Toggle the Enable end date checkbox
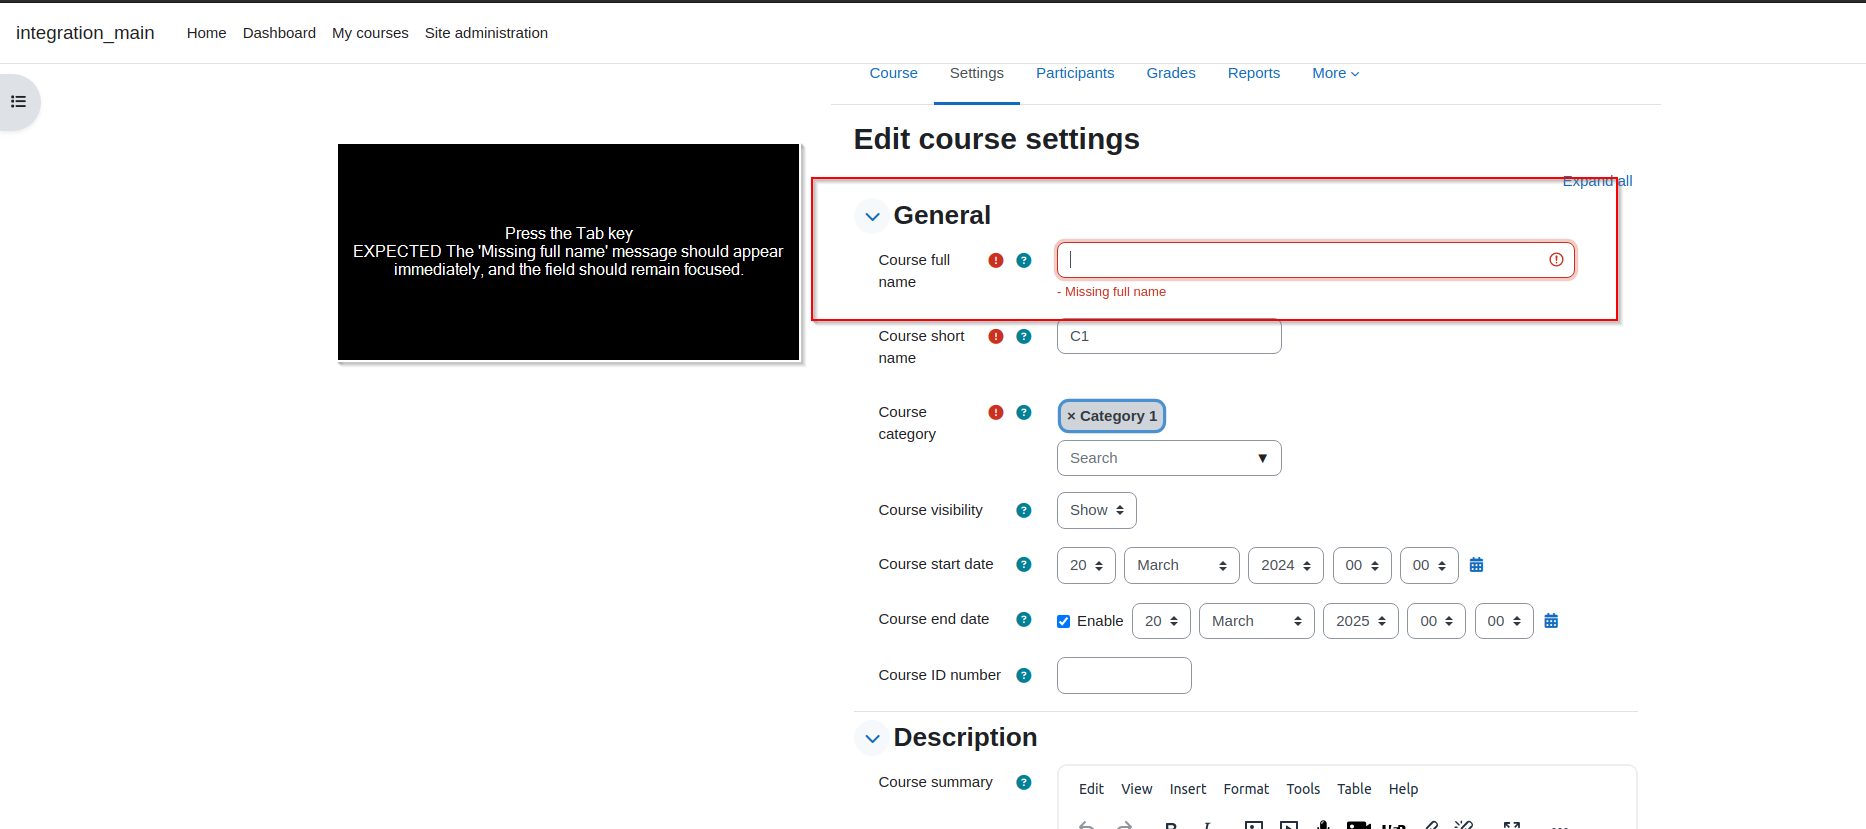This screenshot has height=829, width=1866. pyautogui.click(x=1064, y=621)
